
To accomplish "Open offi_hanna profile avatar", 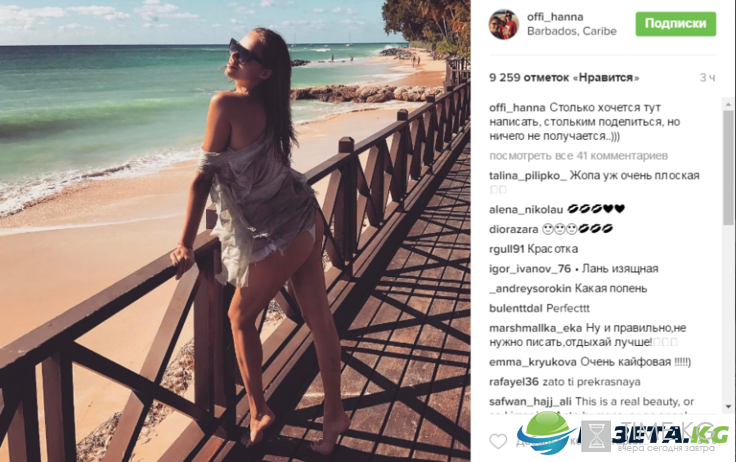I will [504, 24].
